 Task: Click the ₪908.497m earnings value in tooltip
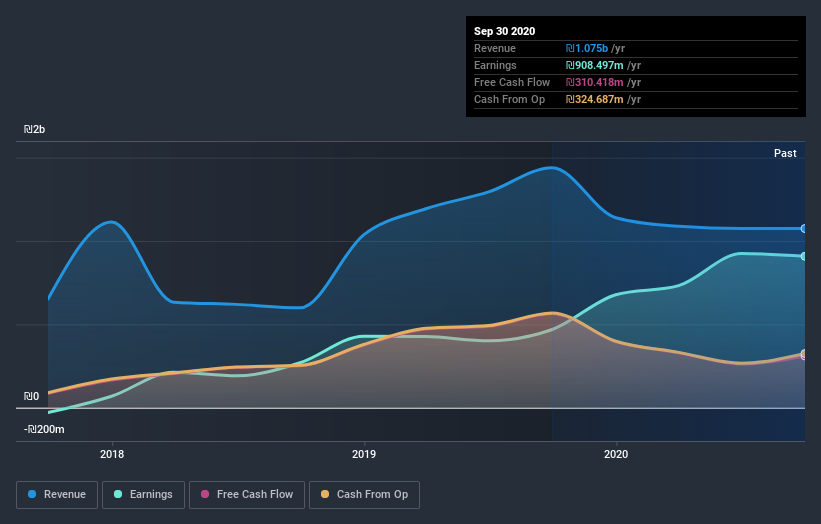[594, 65]
